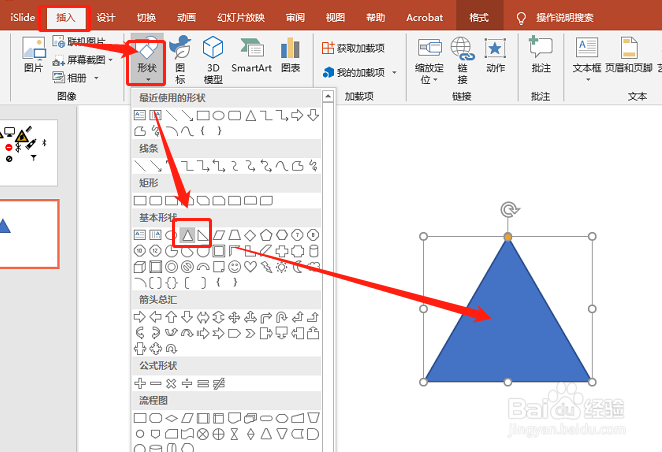Insert a SmartArt graphic
This screenshot has height=452, width=662.
(x=251, y=55)
